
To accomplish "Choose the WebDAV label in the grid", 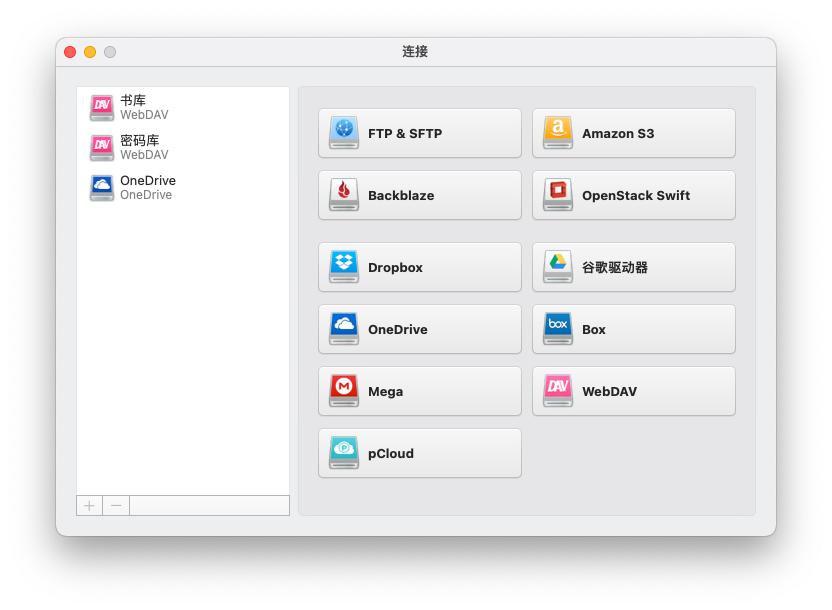I will [x=610, y=392].
